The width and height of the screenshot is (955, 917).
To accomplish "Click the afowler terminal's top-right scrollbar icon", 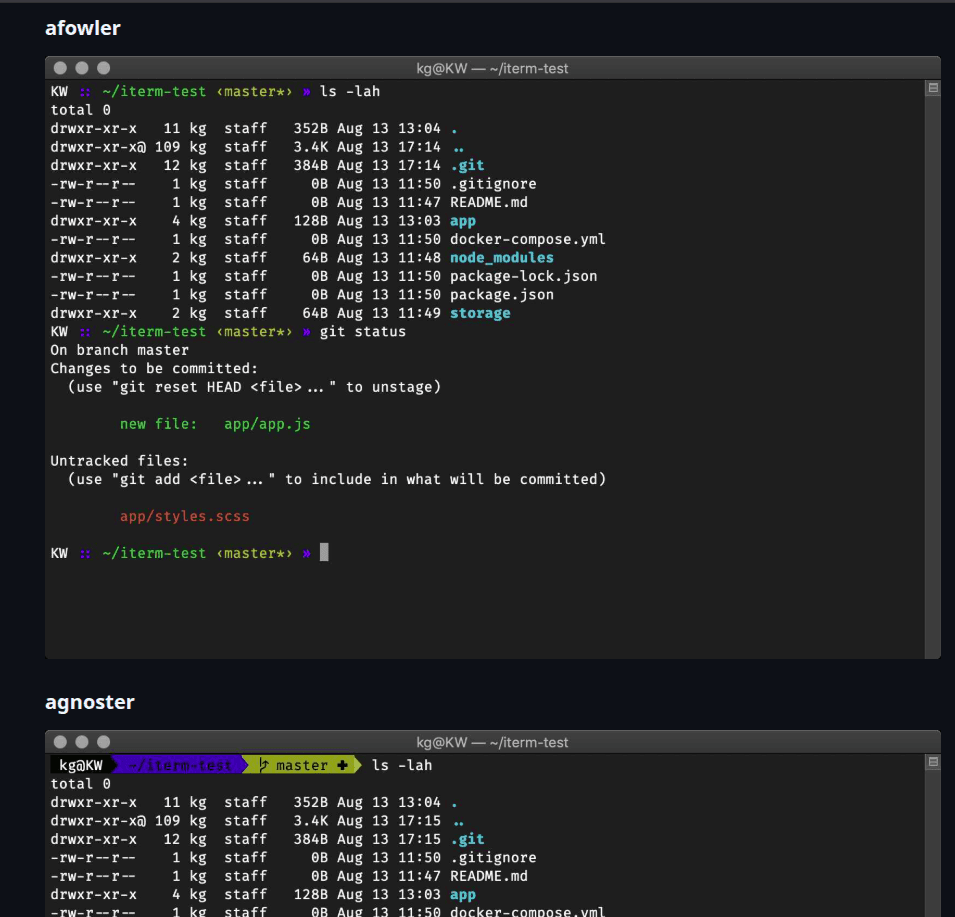I will tap(932, 89).
